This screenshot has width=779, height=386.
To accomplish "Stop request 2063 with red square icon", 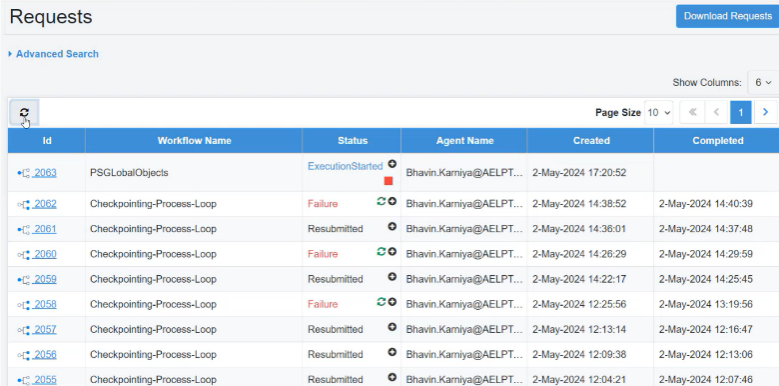I will (x=389, y=181).
